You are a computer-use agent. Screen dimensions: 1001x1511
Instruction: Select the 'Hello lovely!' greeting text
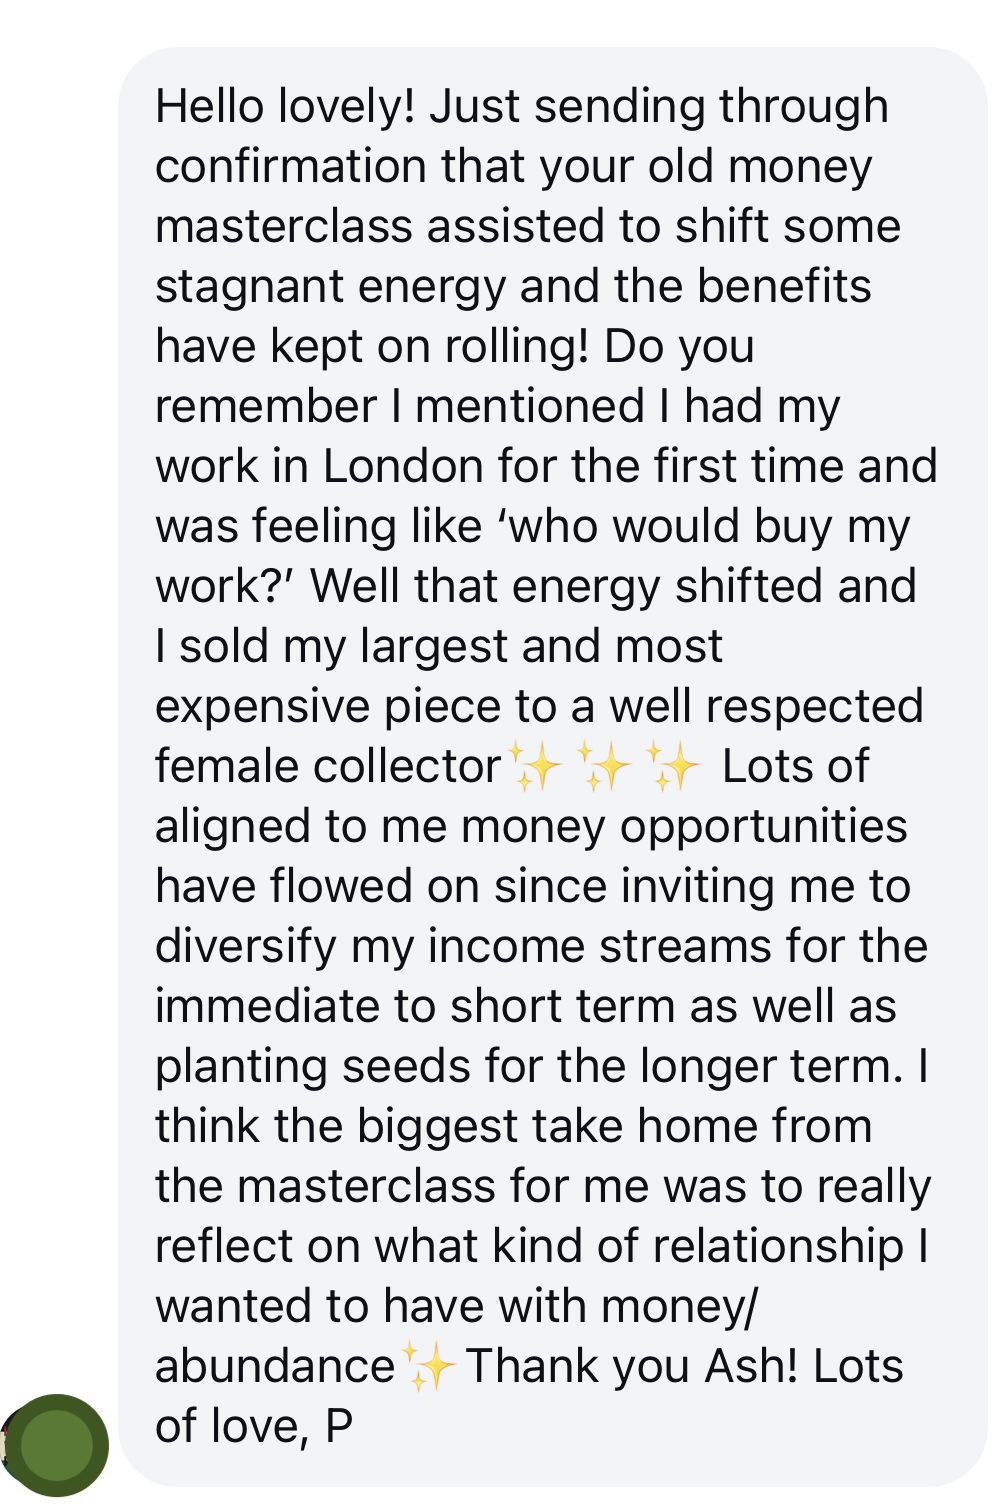(285, 106)
